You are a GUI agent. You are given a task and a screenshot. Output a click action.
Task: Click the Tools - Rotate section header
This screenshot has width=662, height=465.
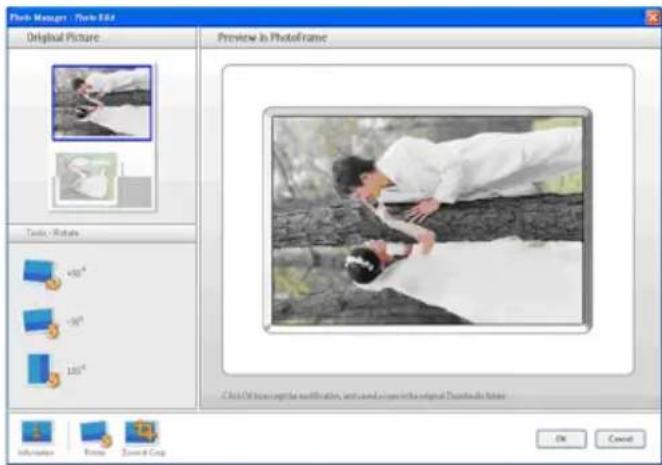coord(102,233)
